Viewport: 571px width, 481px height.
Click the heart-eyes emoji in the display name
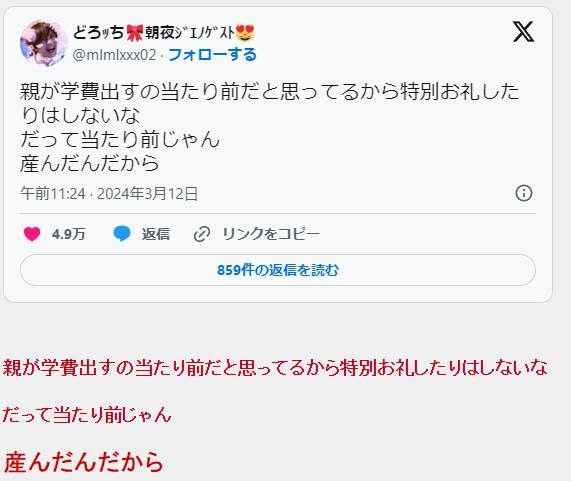245,33
